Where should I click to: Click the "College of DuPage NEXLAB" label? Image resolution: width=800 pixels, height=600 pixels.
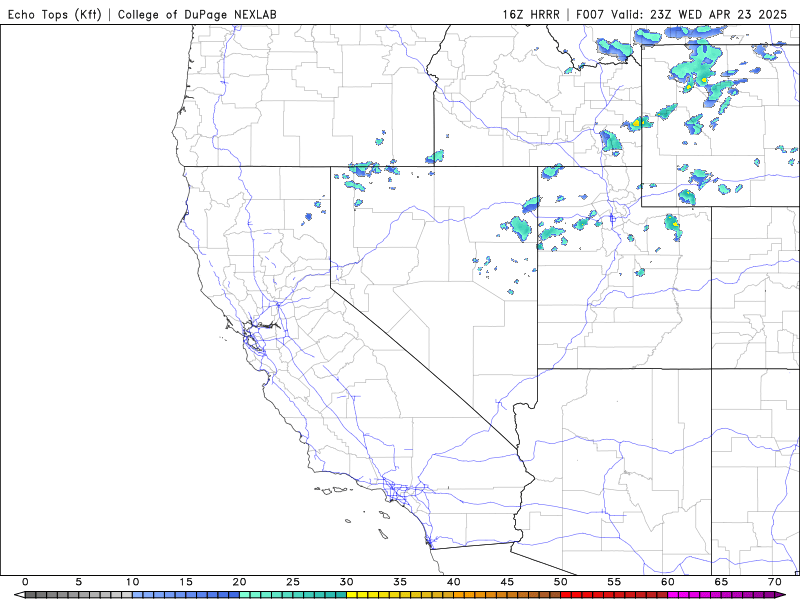(197, 14)
